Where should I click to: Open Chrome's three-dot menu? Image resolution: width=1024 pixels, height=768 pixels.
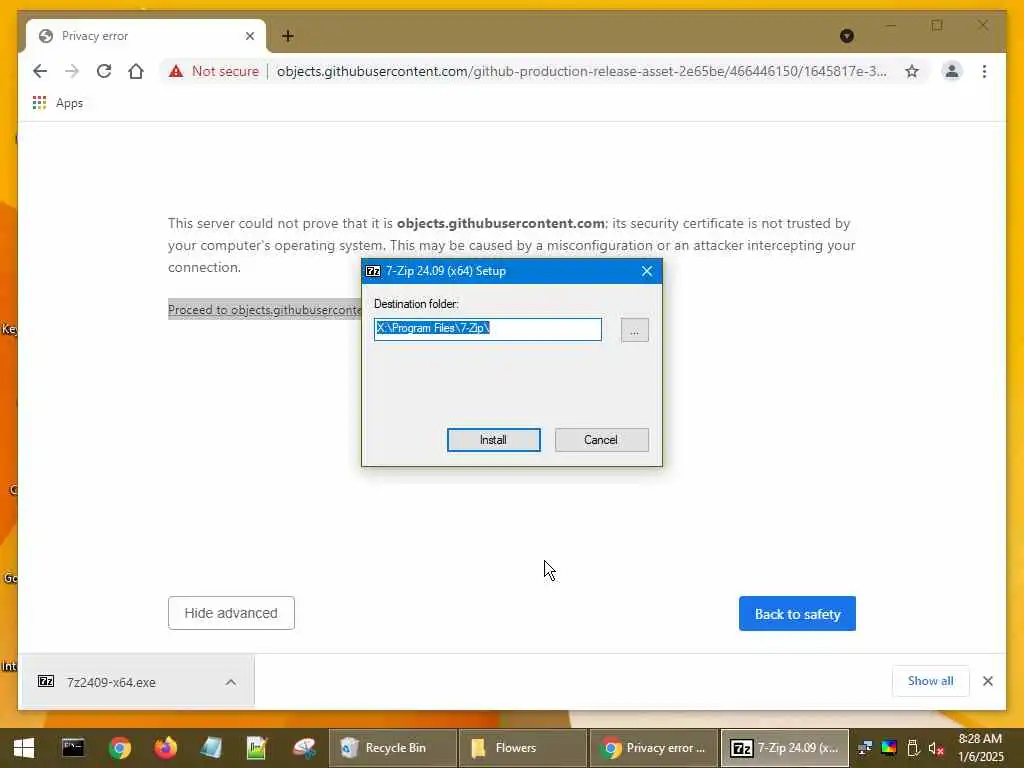point(984,71)
